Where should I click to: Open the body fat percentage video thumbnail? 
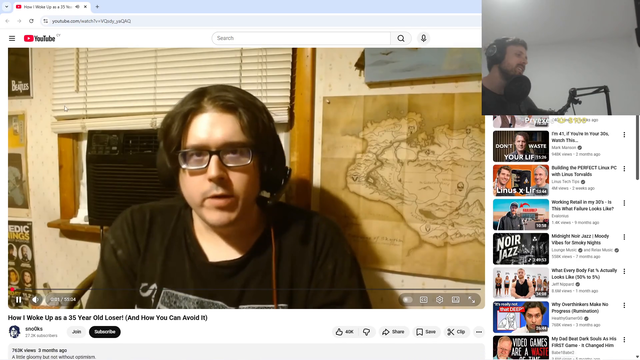pyautogui.click(x=521, y=283)
